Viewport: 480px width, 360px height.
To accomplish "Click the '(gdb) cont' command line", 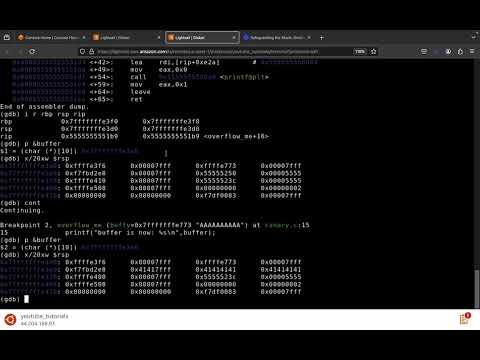I will click(20, 203).
